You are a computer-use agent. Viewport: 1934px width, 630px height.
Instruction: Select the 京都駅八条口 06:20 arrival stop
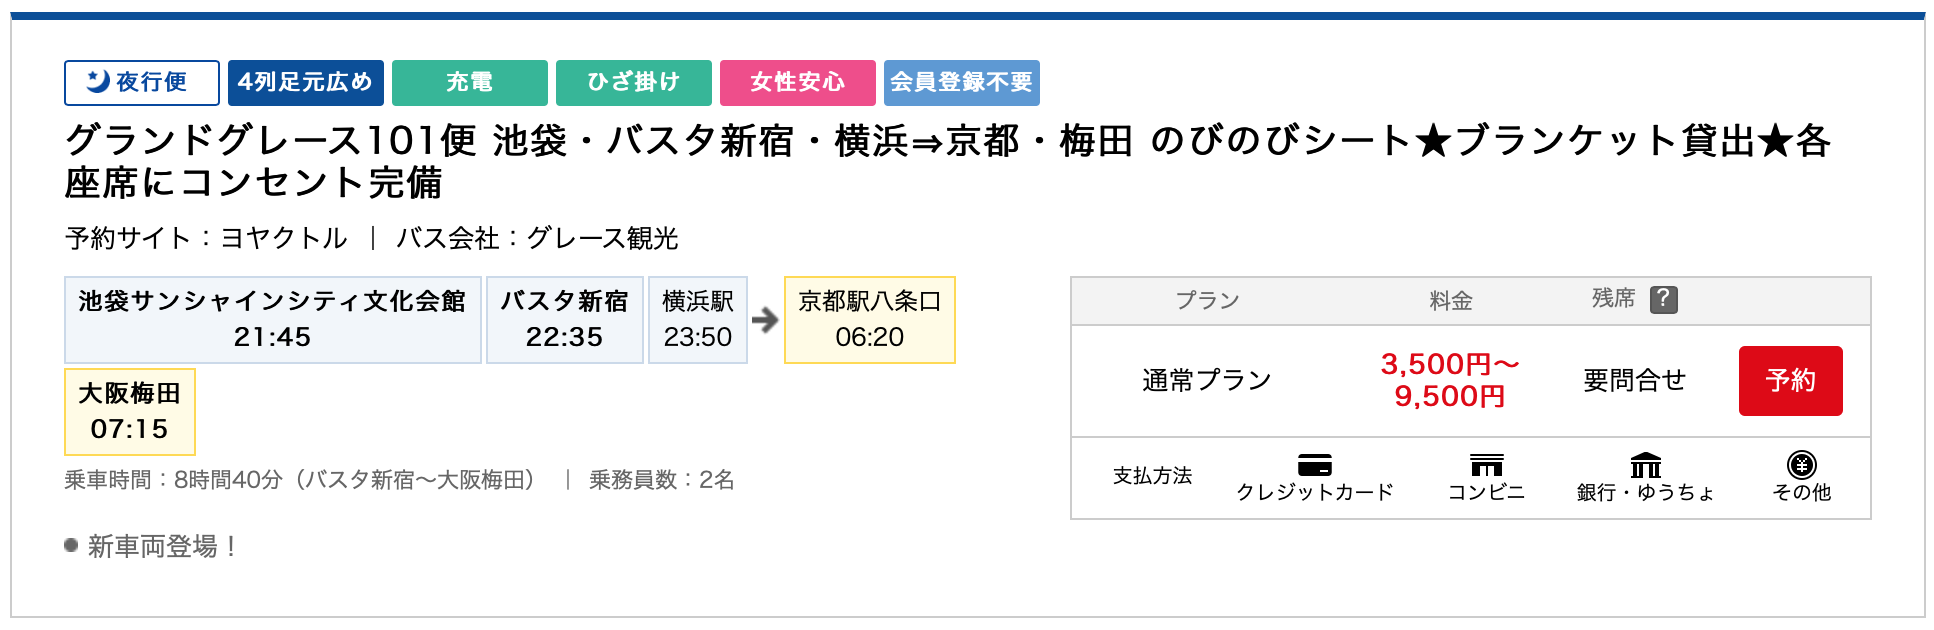coord(869,320)
